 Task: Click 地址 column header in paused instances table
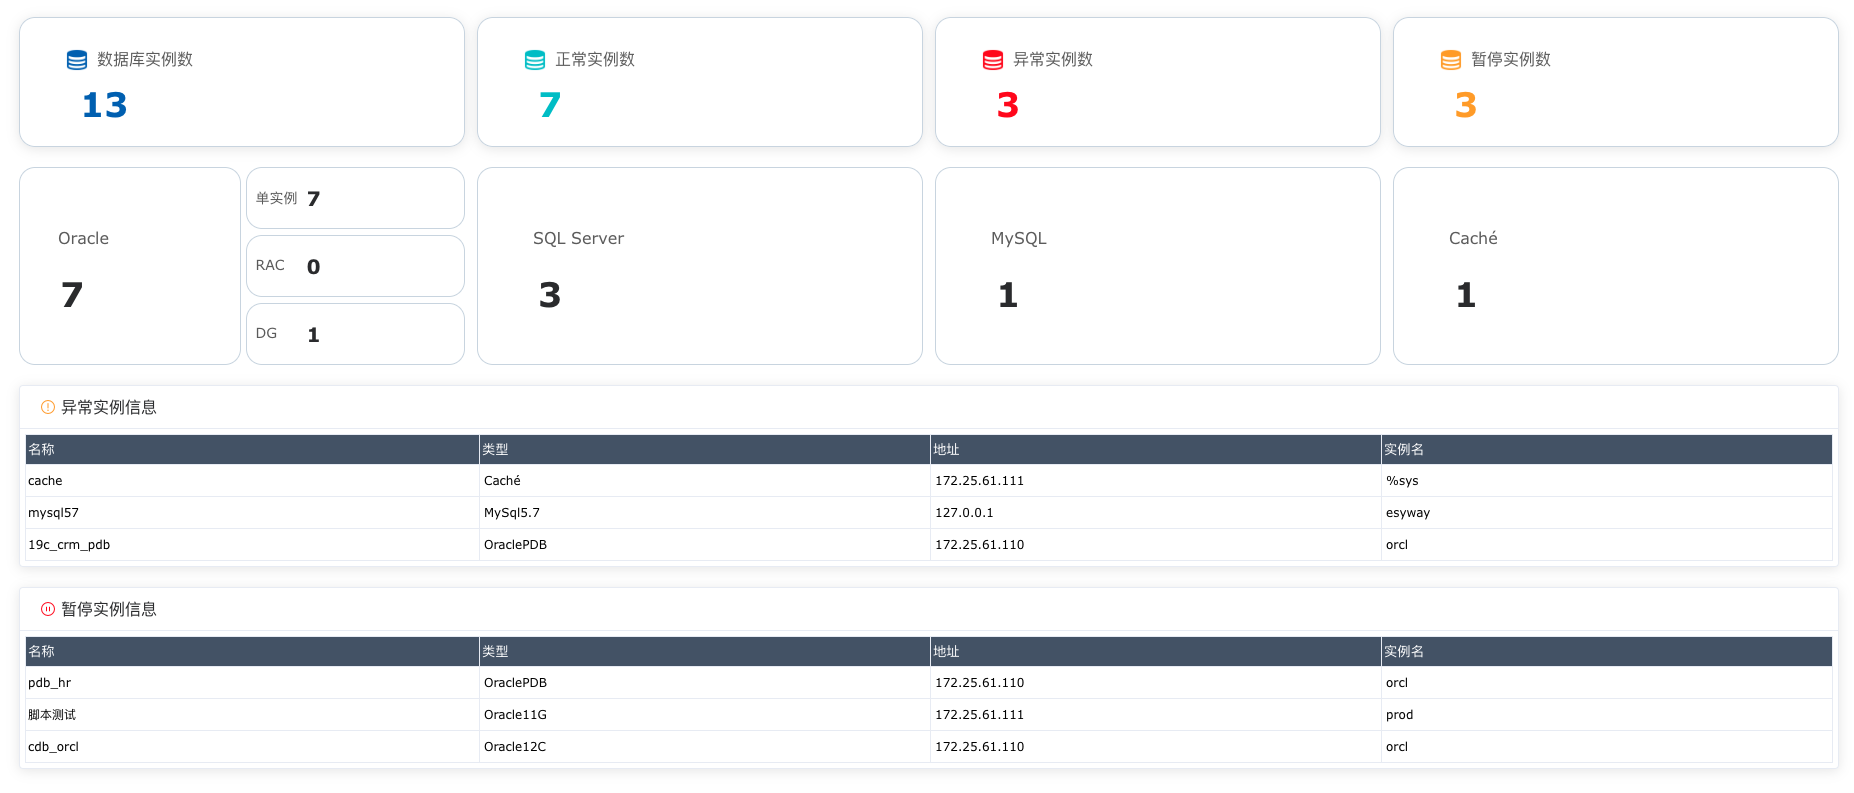pyautogui.click(x=1156, y=652)
